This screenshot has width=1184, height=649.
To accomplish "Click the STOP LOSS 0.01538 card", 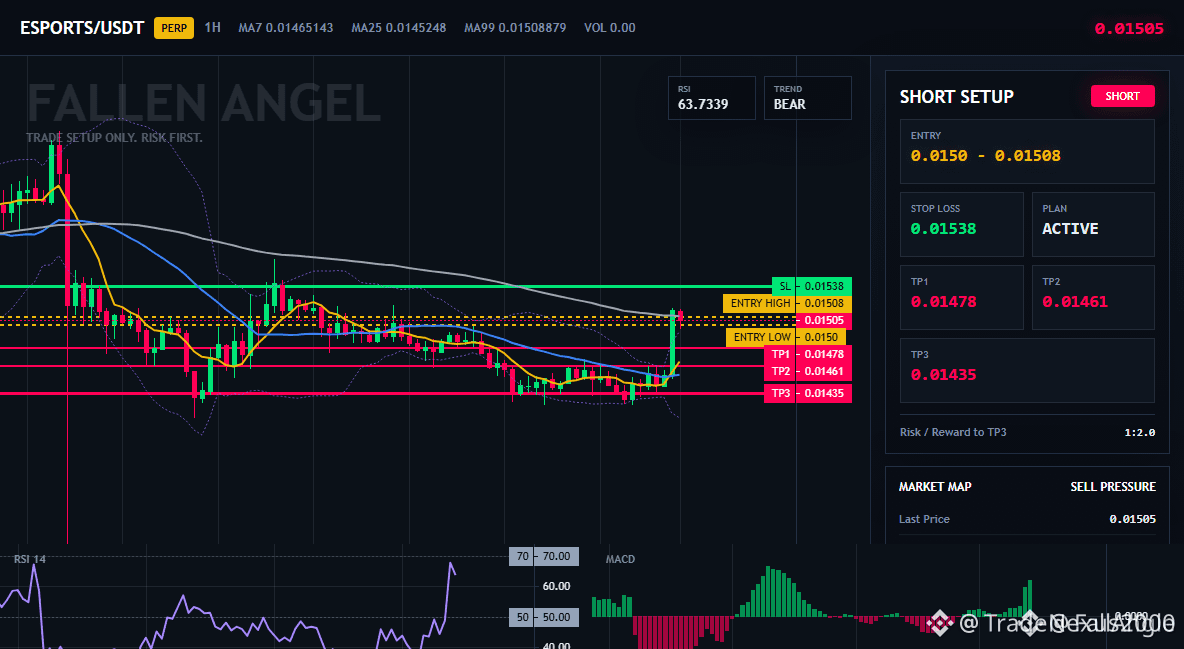I will coord(961,224).
